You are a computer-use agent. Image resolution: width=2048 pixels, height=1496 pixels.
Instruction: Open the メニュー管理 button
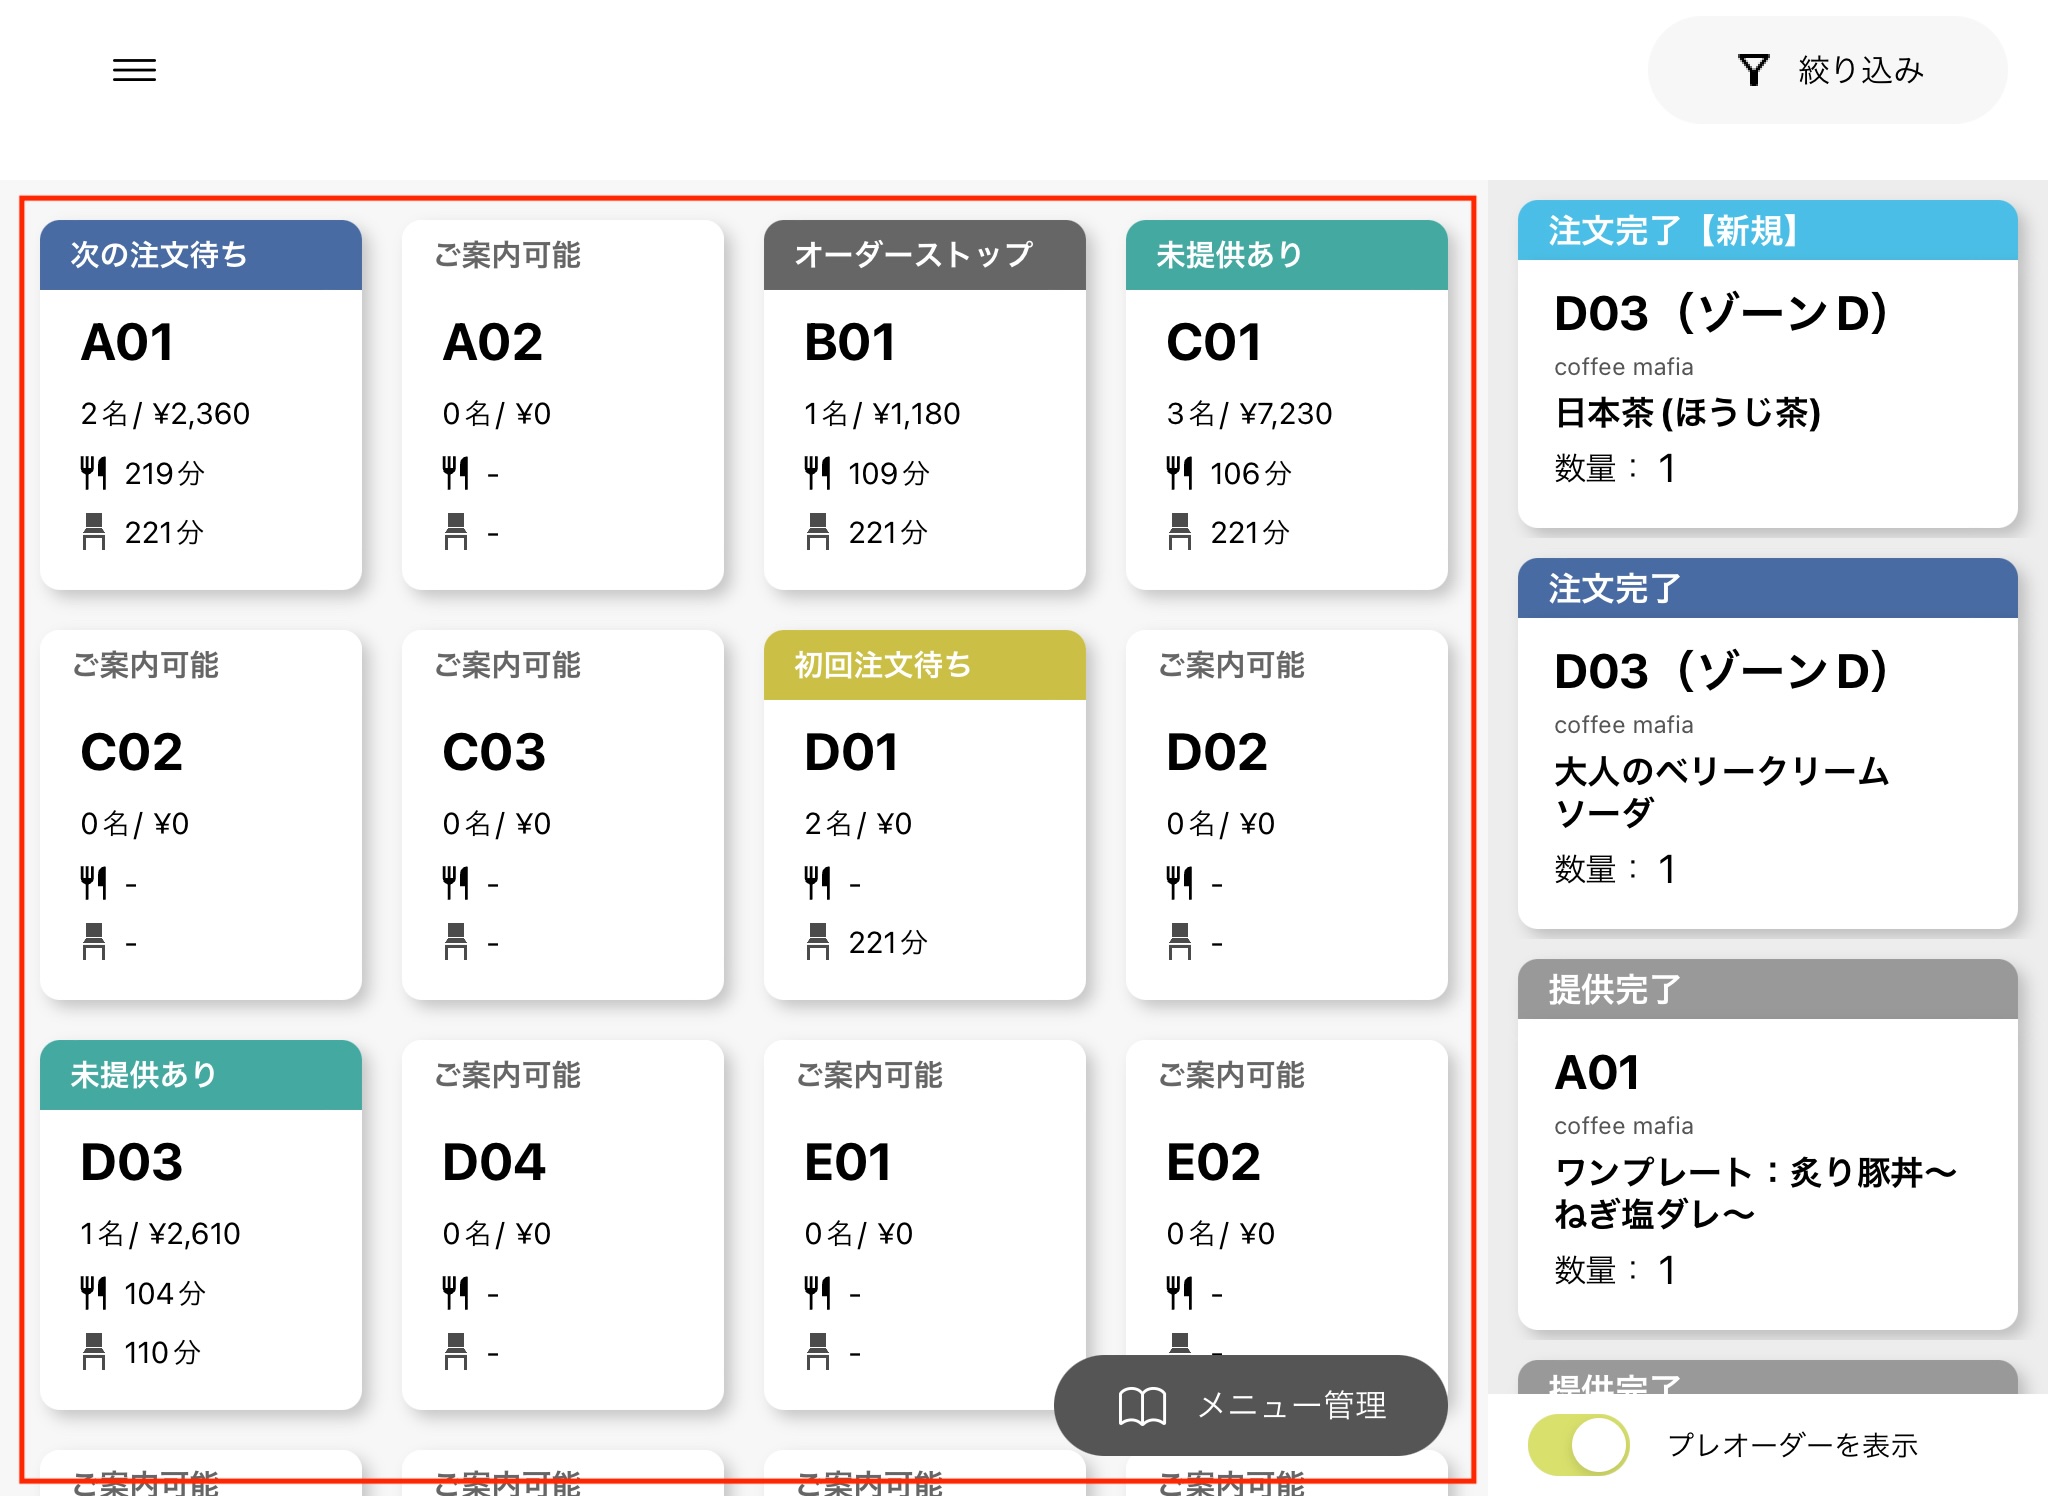point(1250,1406)
